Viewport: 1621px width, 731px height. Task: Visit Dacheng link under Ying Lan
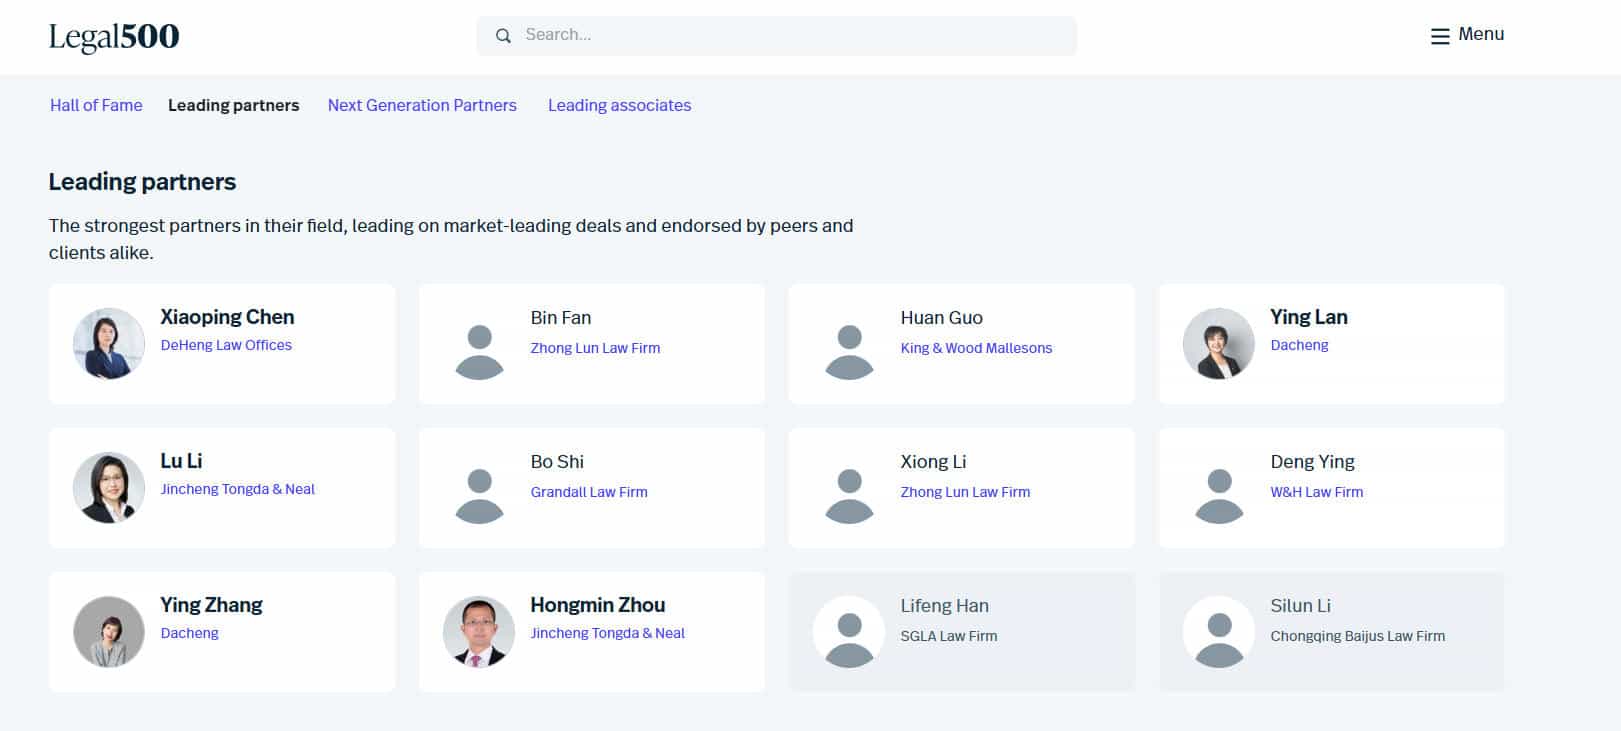coord(1300,345)
